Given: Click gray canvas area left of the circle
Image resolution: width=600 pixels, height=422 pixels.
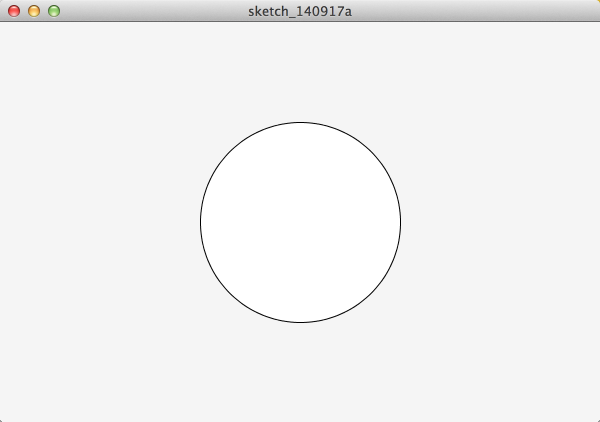Looking at the screenshot, I should 99,222.
